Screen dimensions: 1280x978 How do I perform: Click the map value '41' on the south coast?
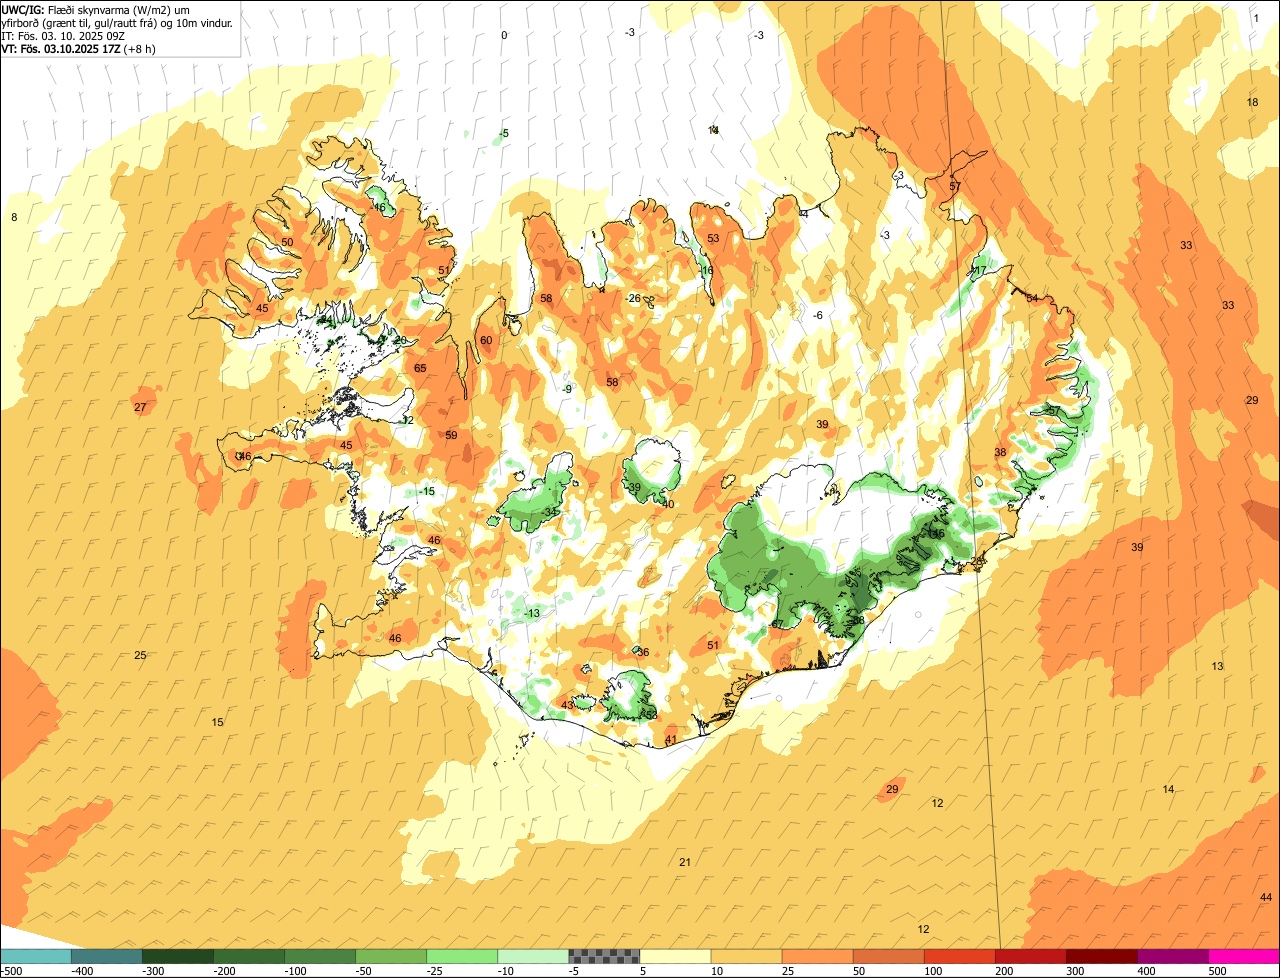click(x=671, y=740)
